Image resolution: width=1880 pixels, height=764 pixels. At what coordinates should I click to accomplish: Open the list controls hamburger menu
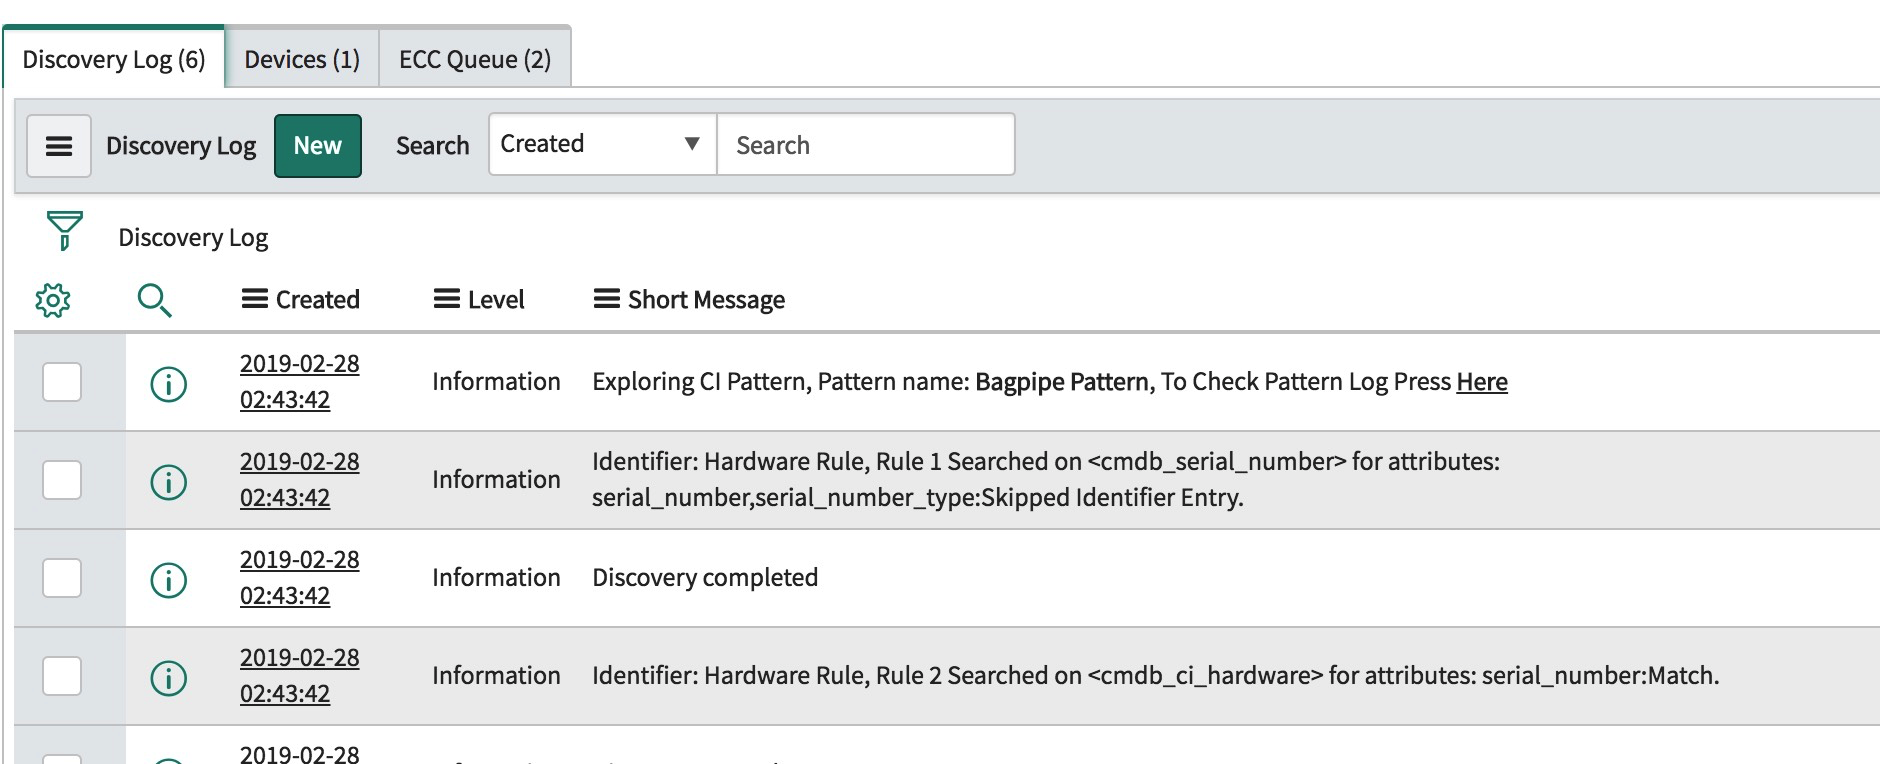coord(59,146)
